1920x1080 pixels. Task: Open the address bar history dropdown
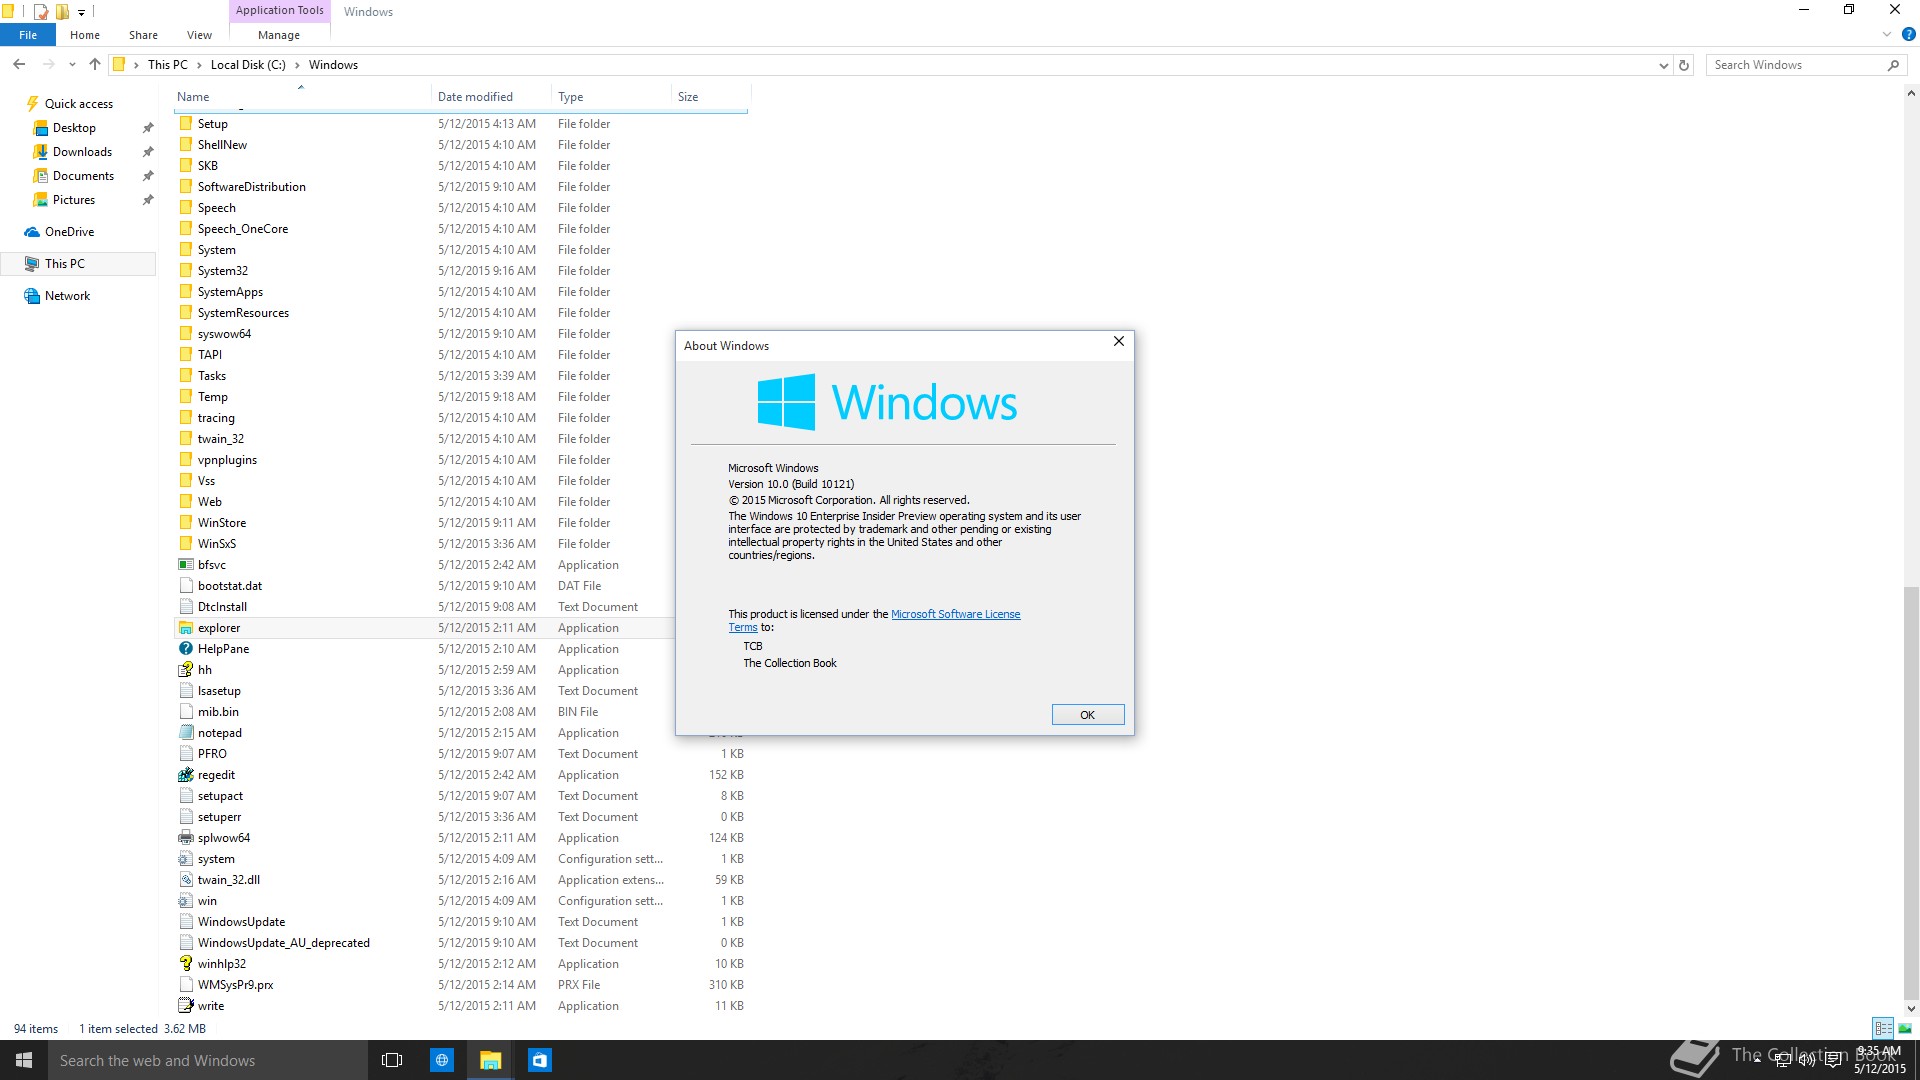[x=1663, y=65]
